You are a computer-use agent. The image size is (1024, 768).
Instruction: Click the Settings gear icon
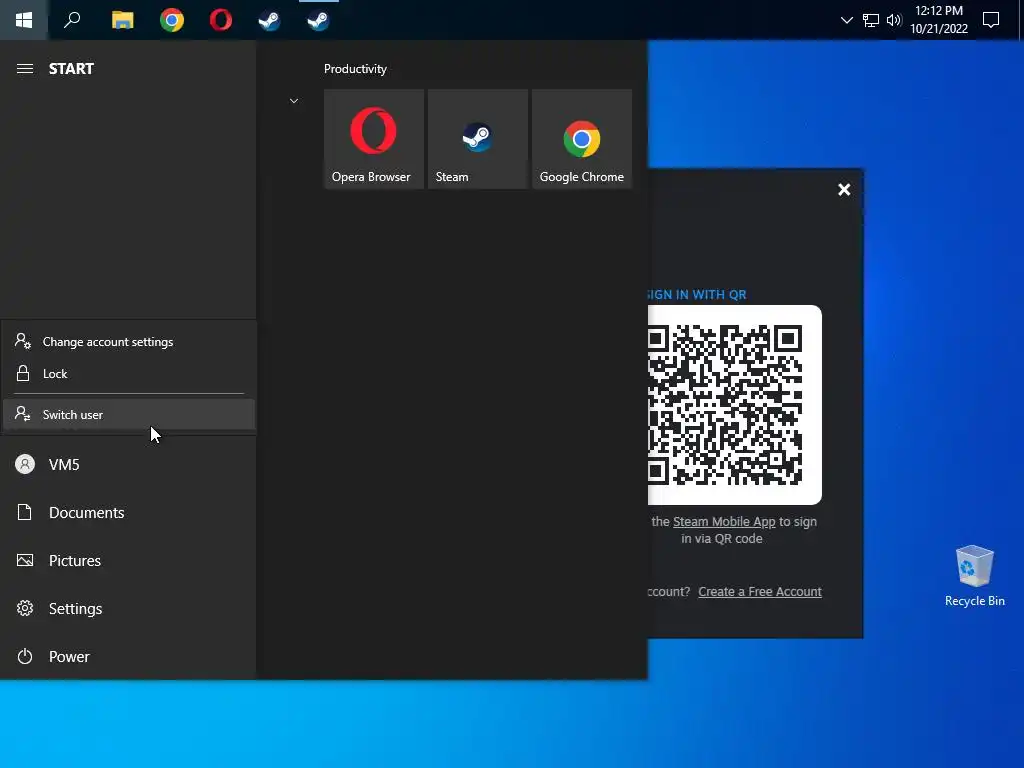(x=25, y=609)
